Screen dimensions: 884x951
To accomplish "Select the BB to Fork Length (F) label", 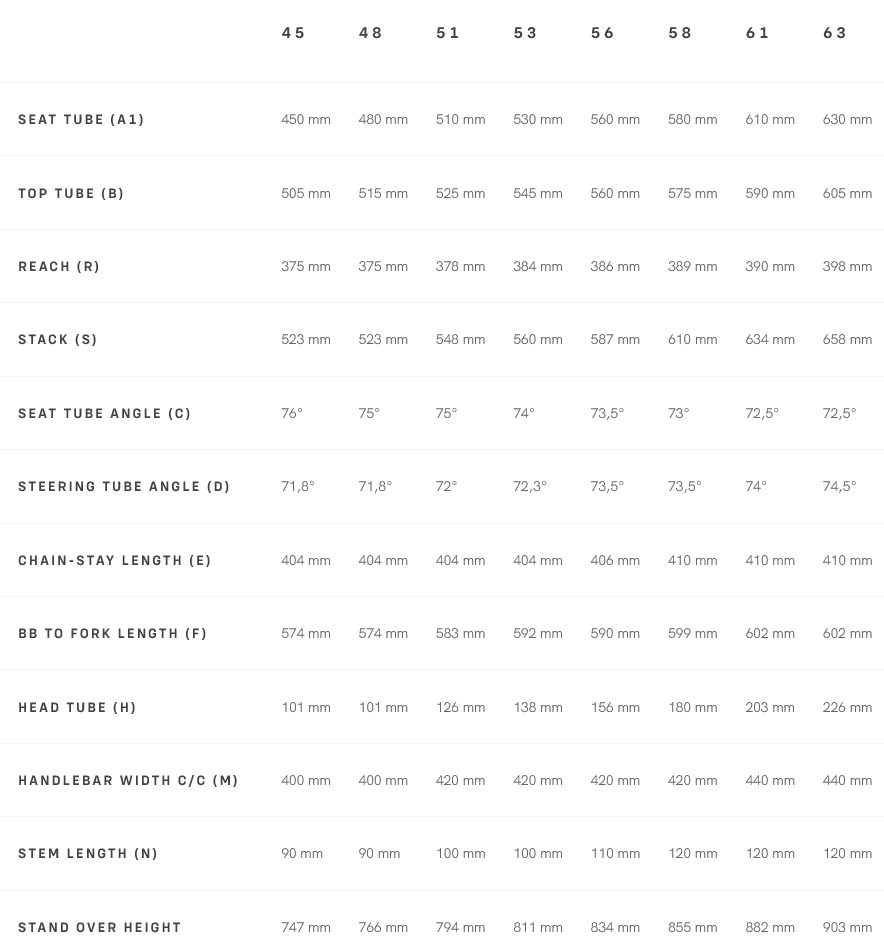I will pyautogui.click(x=112, y=634).
